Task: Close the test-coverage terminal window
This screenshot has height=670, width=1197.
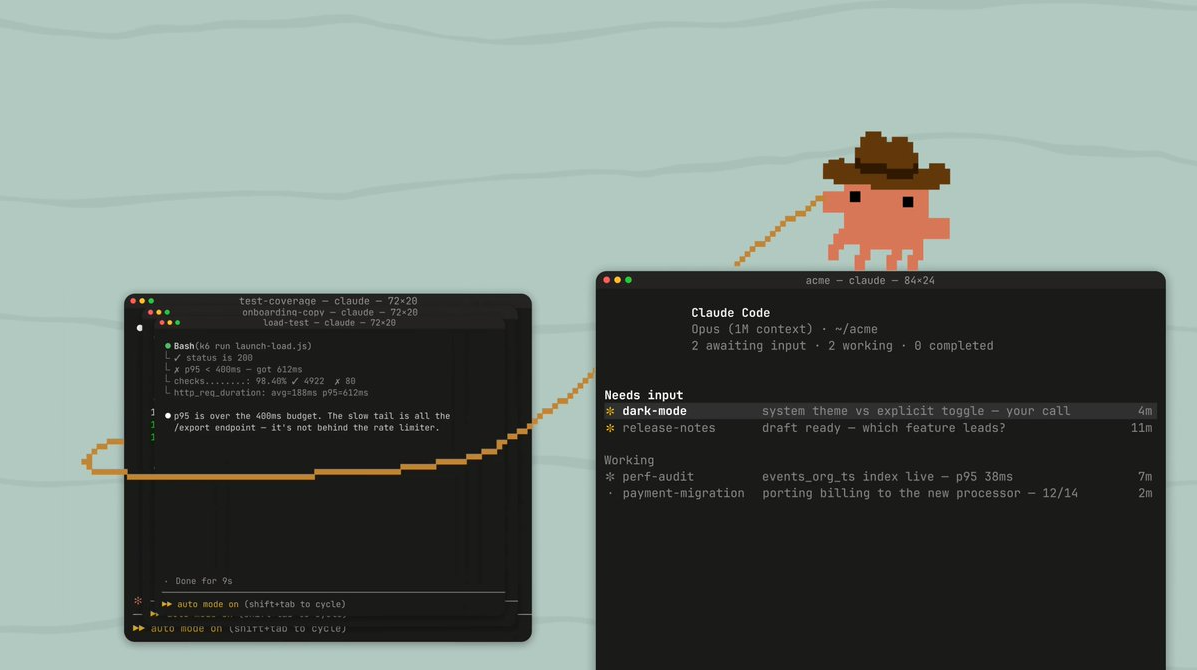Action: [x=133, y=301]
